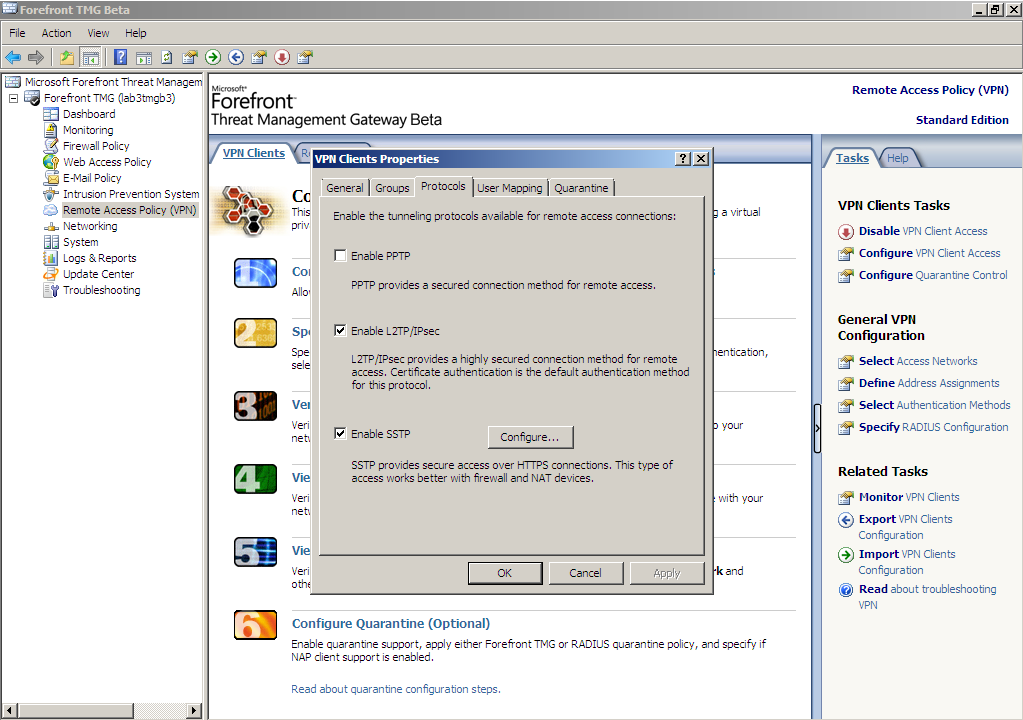Click Monitor VPN Clients link

point(909,497)
